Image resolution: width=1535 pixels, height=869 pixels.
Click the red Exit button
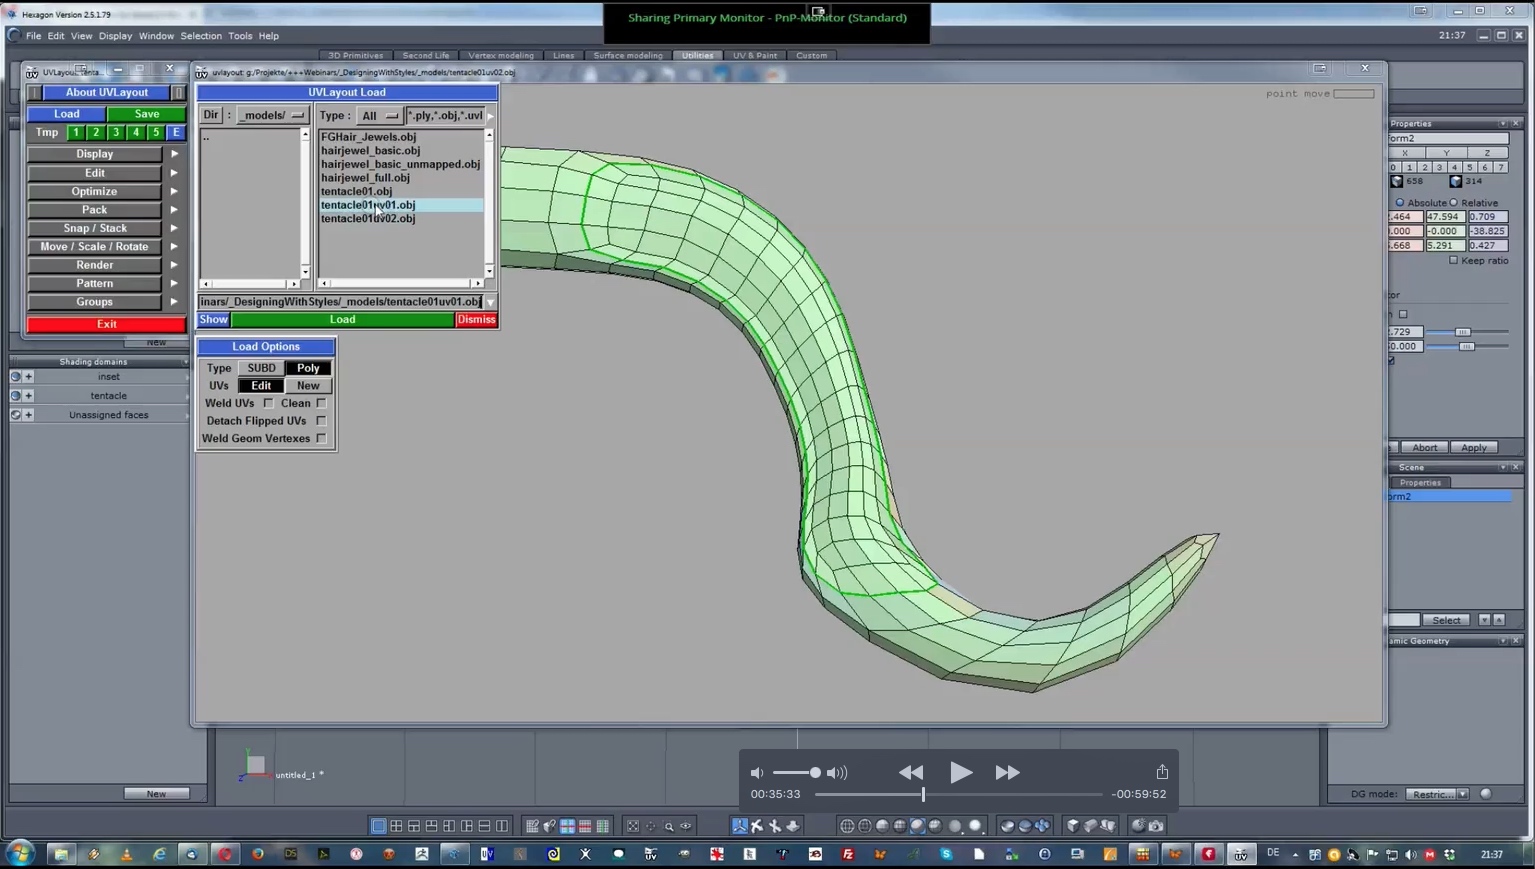[106, 324]
